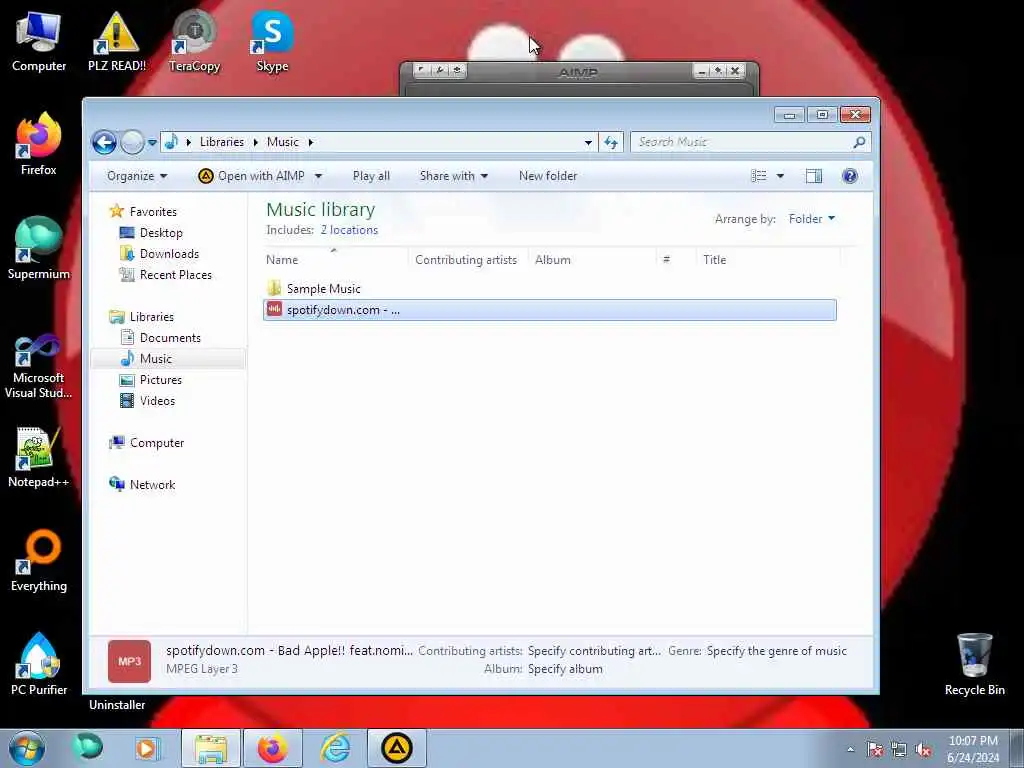Open the Documents library

click(170, 338)
